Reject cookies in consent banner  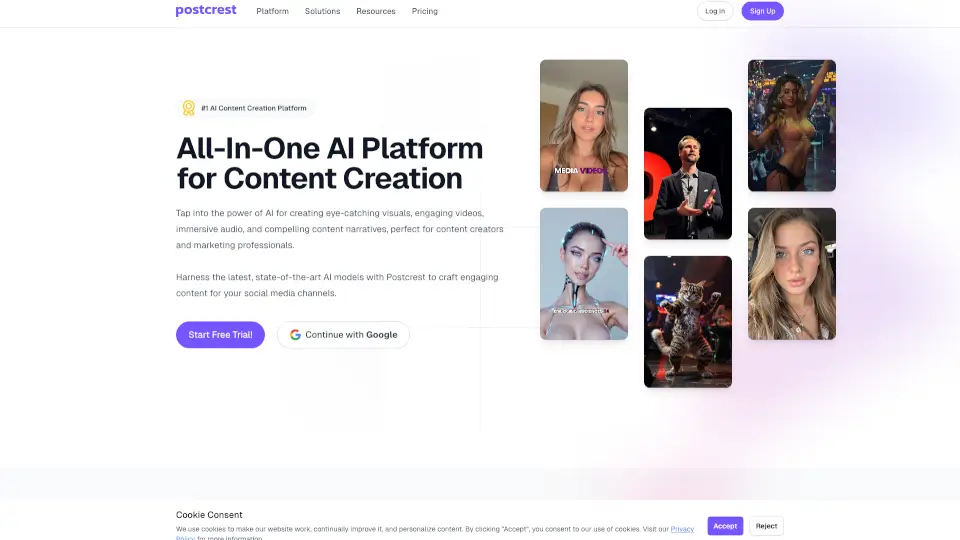(766, 526)
